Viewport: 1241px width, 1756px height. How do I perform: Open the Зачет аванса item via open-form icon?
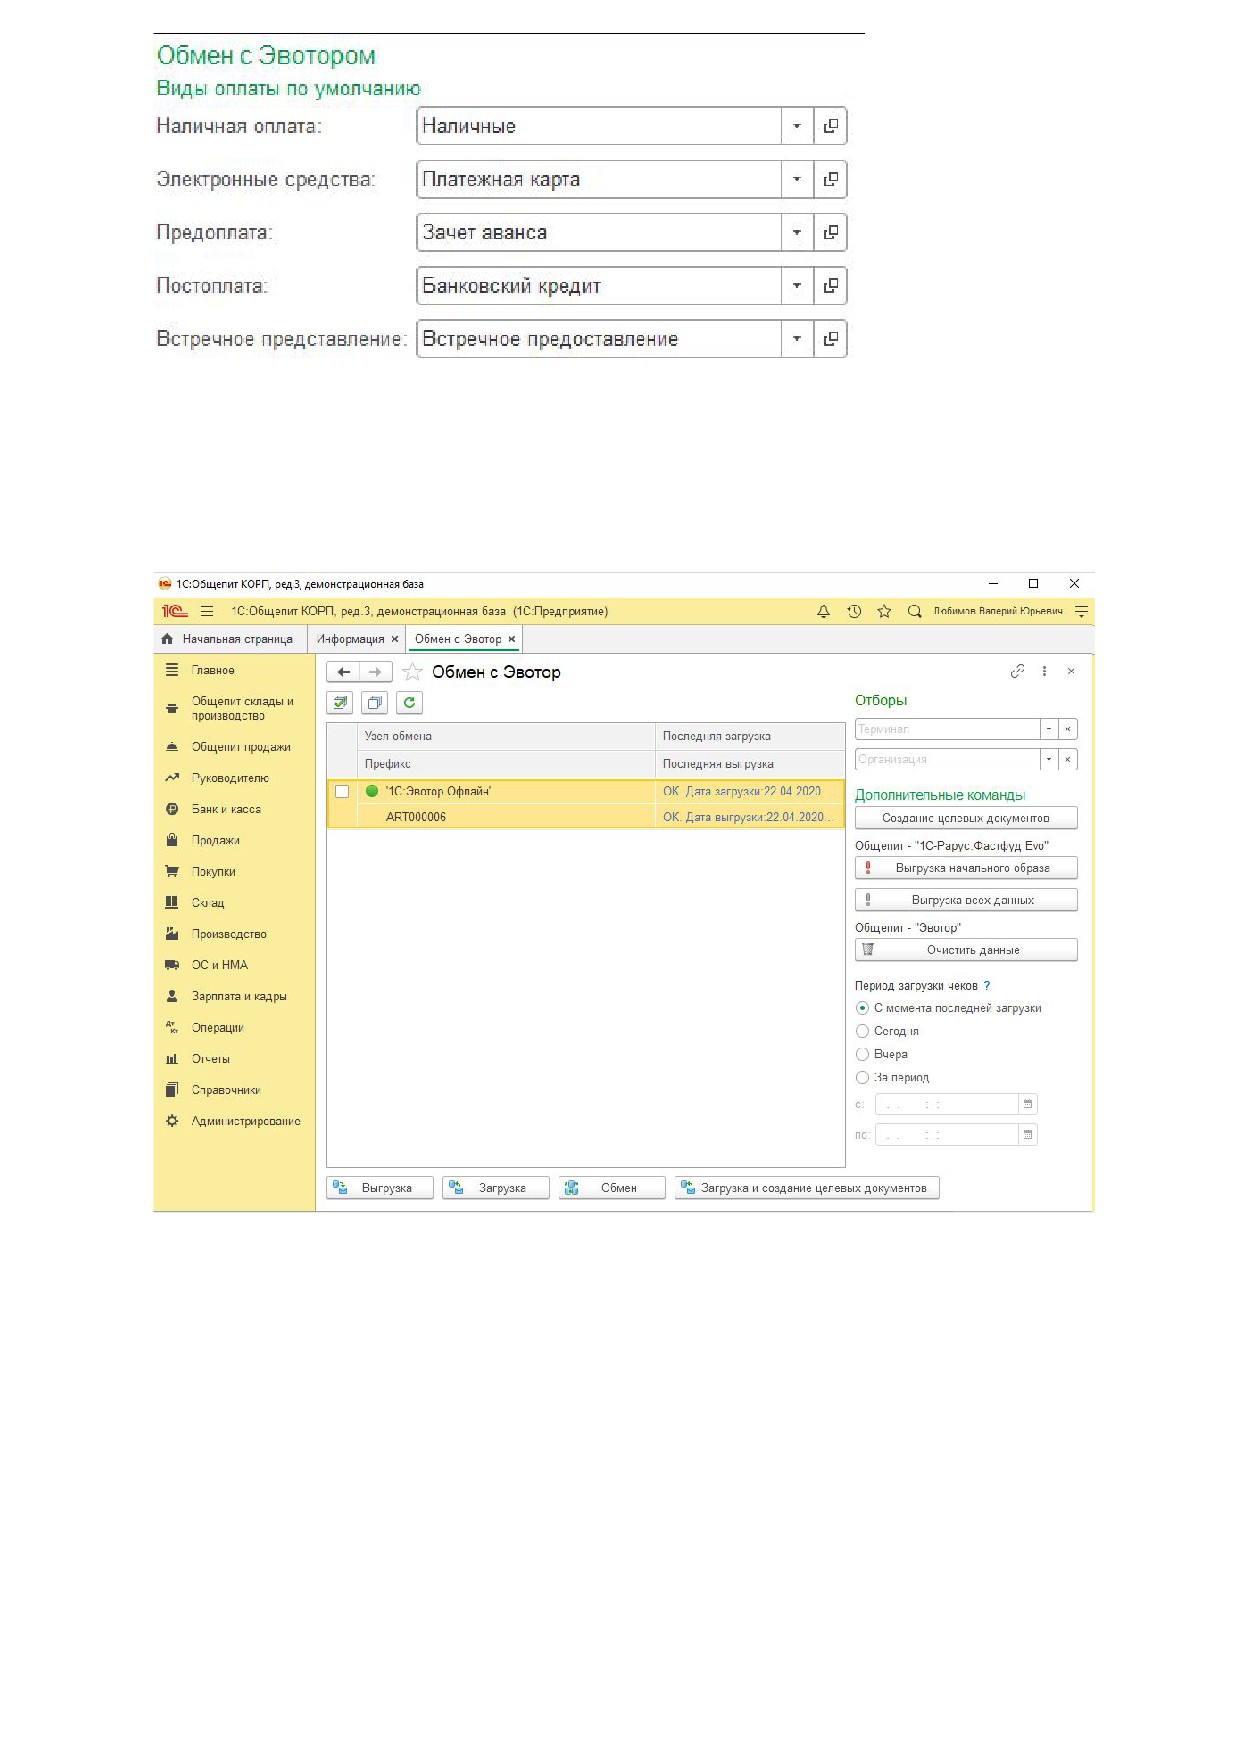coord(830,233)
